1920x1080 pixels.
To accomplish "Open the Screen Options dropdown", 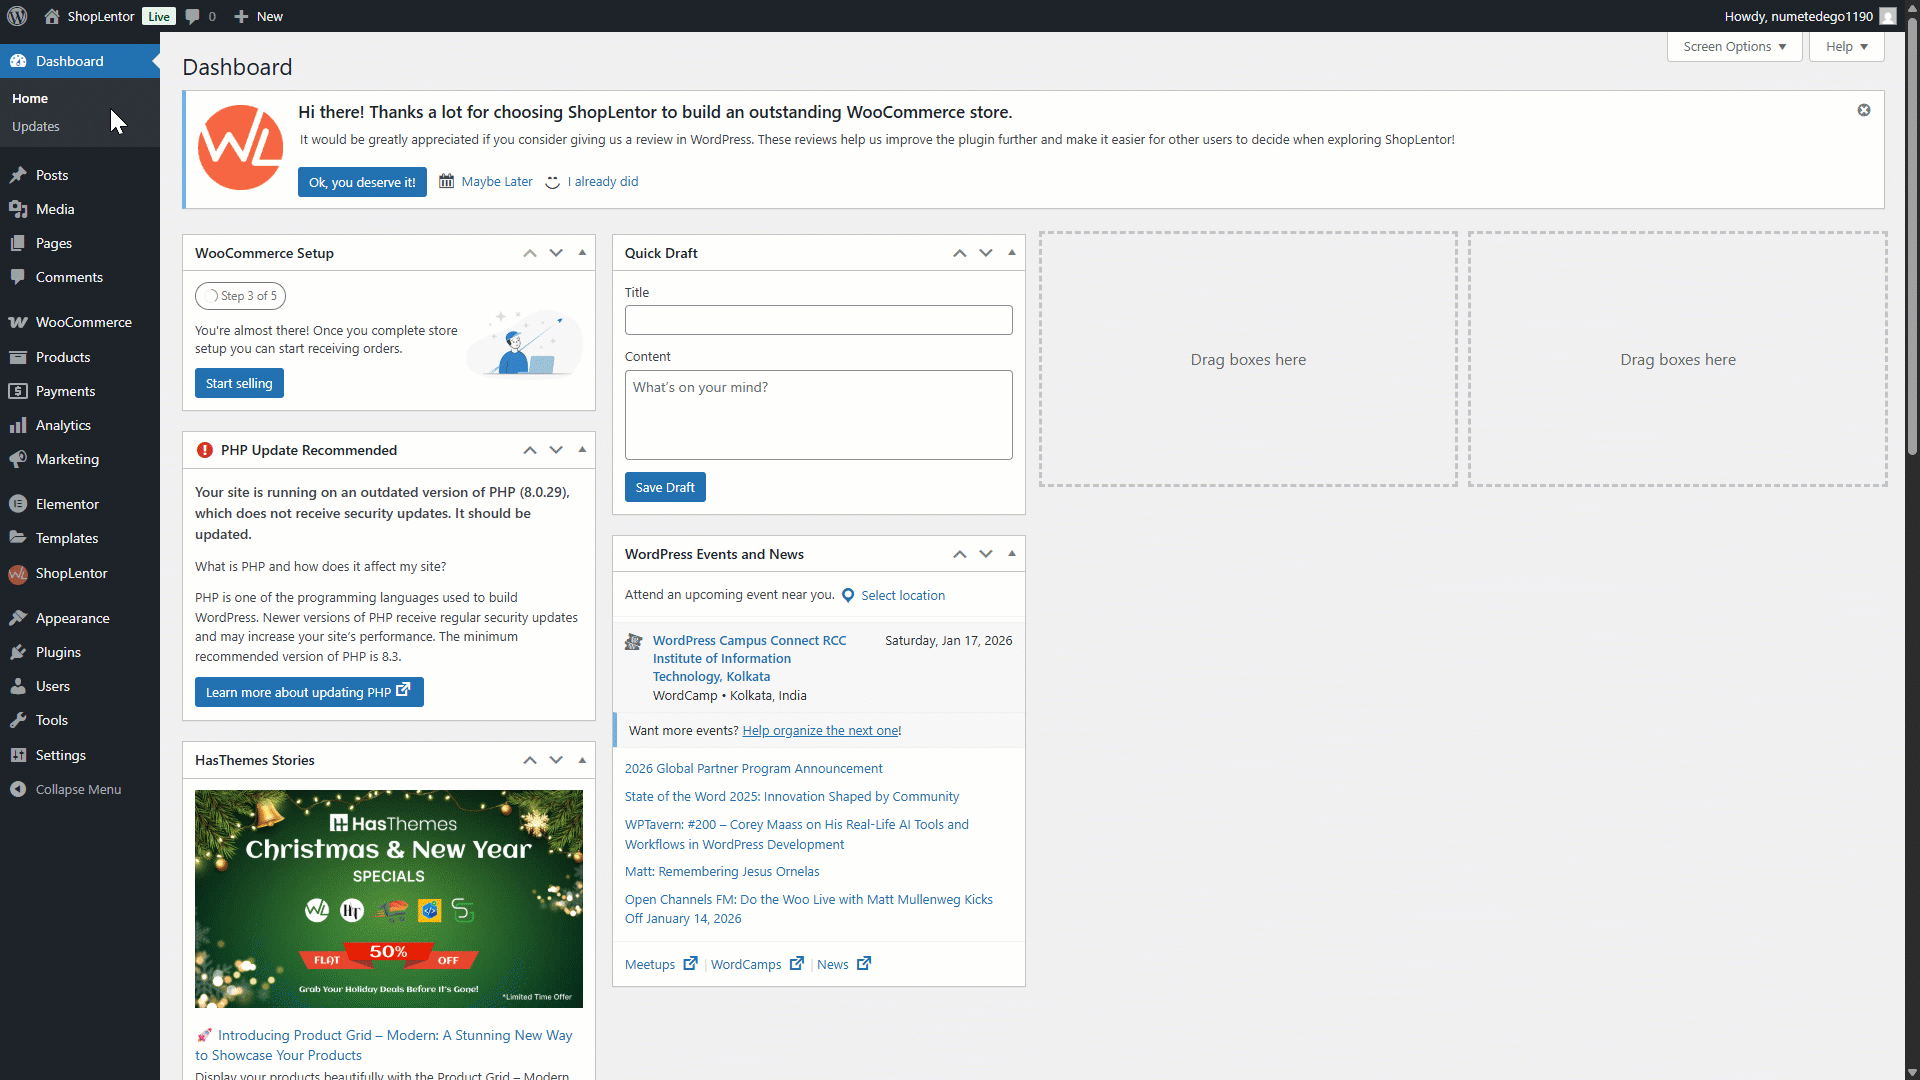I will tap(1733, 46).
